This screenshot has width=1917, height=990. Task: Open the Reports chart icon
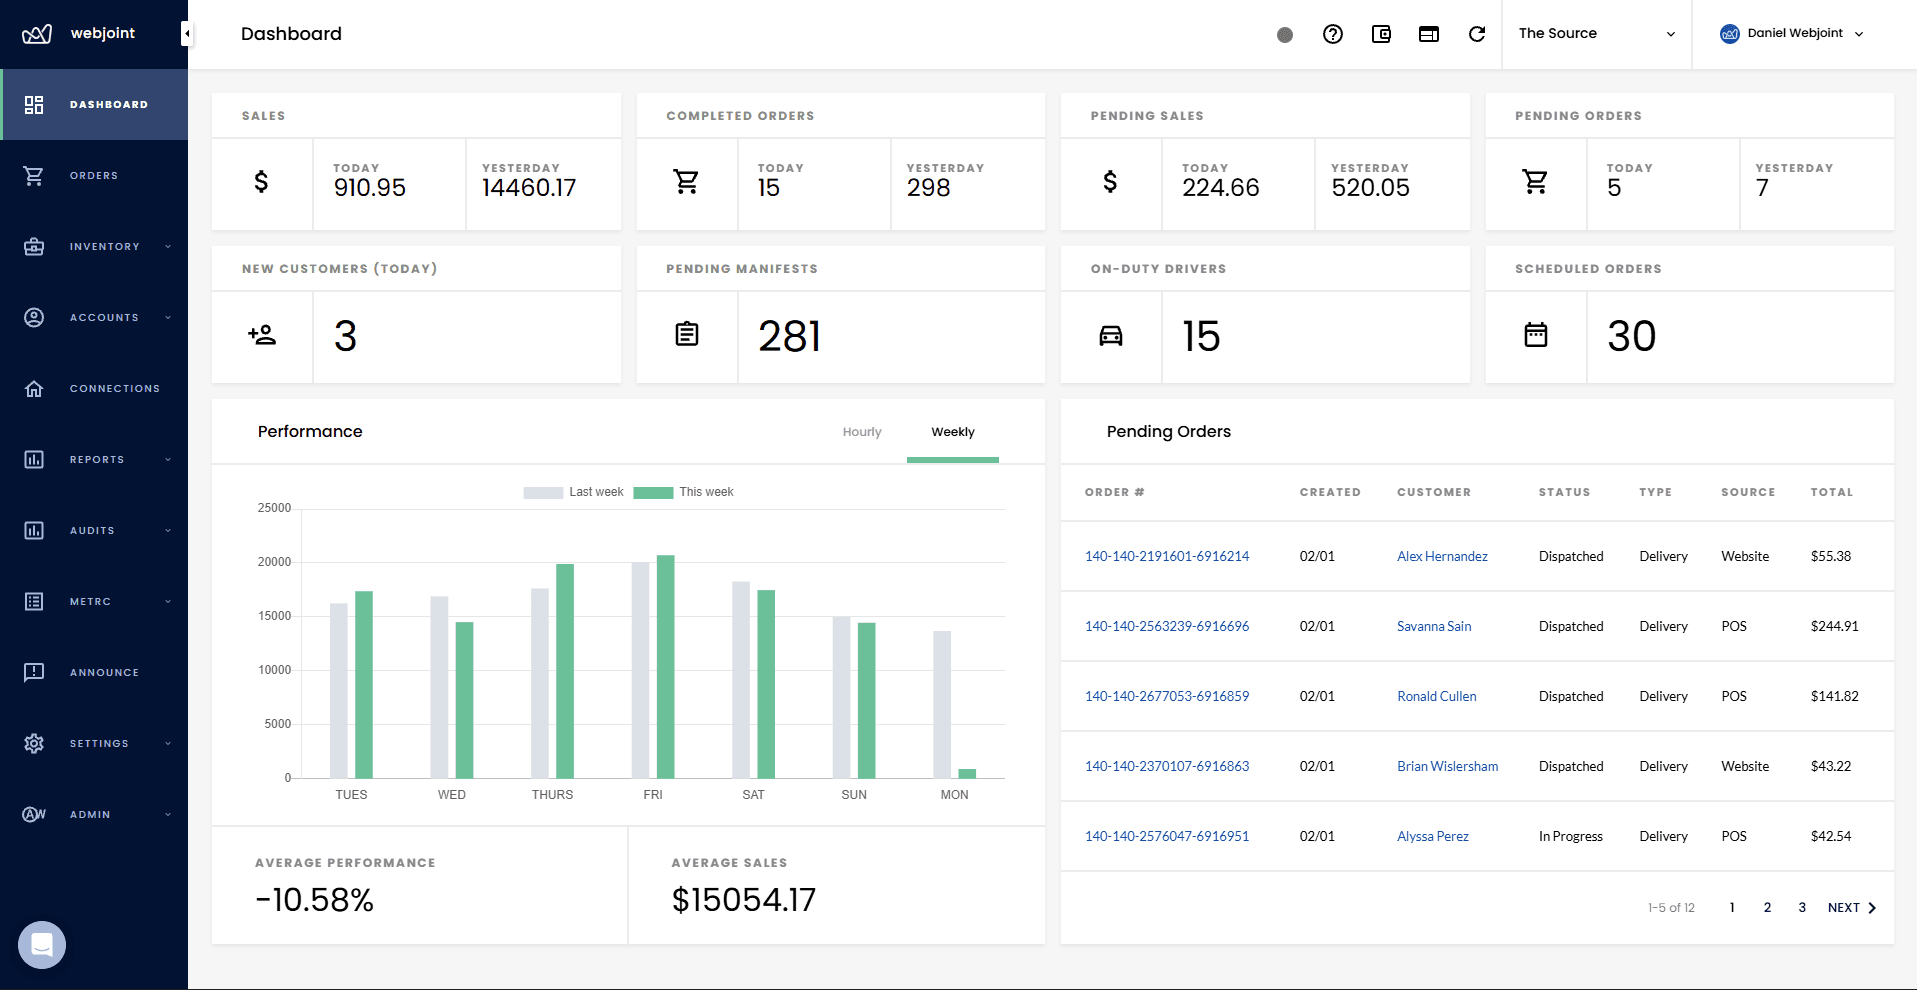[x=34, y=459]
